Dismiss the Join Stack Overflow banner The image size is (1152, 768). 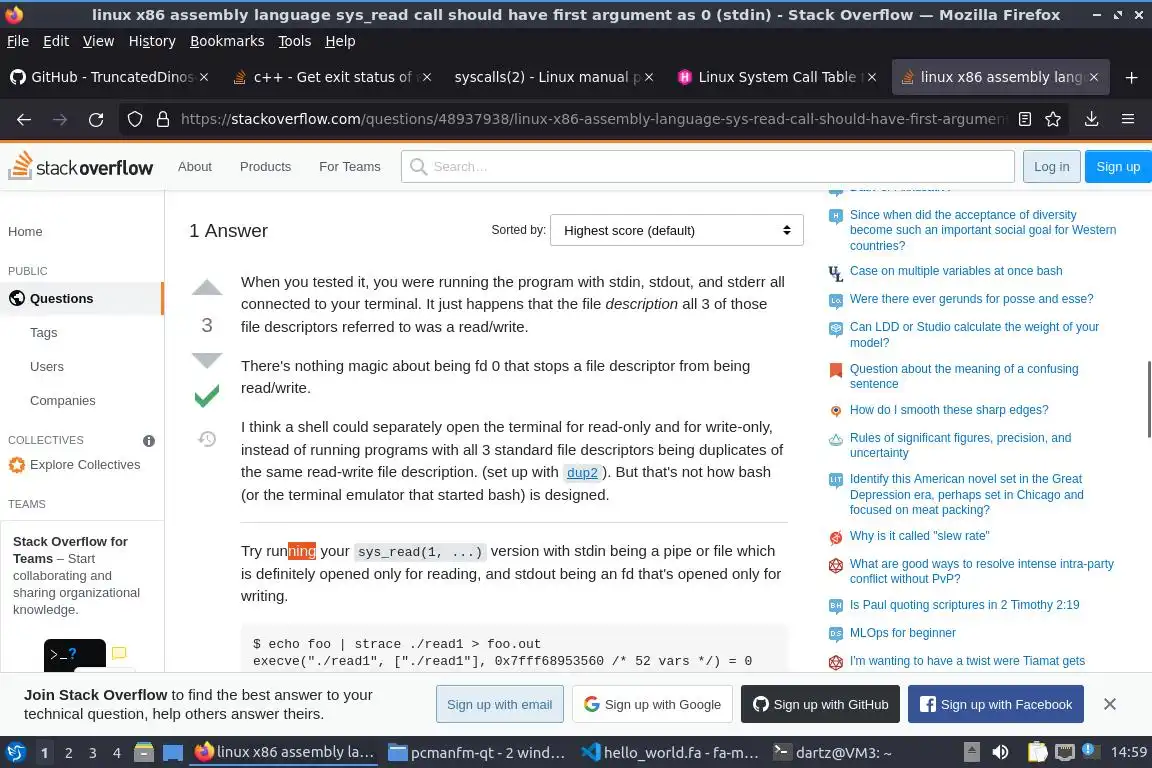click(1109, 704)
